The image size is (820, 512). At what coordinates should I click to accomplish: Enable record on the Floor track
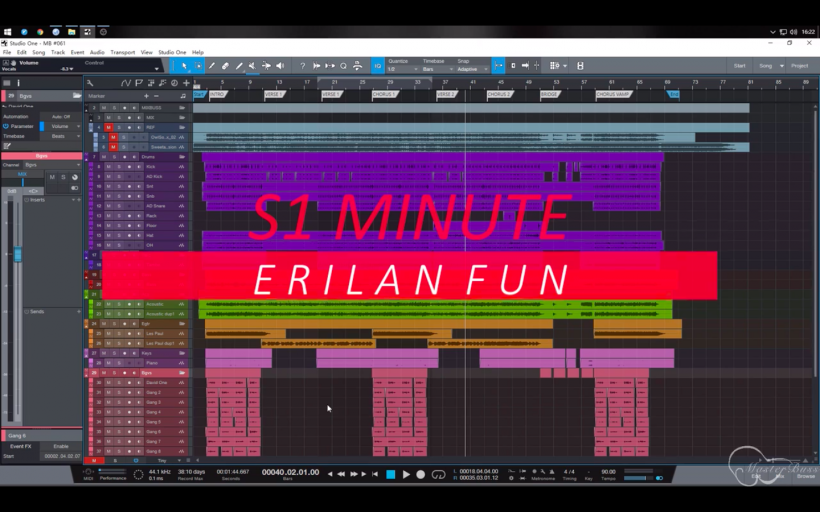129,225
